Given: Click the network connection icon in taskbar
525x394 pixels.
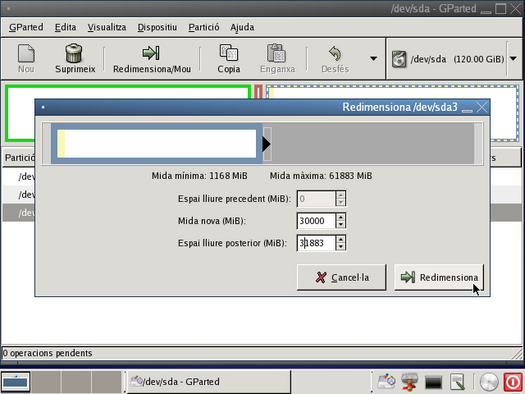Looking at the screenshot, I should point(409,382).
